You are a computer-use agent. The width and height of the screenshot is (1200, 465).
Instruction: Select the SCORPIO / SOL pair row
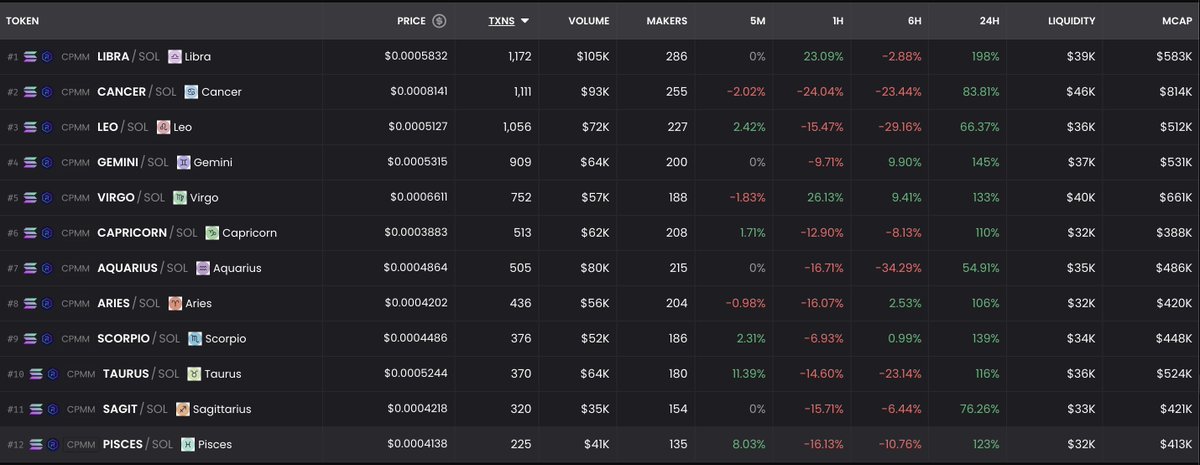click(x=600, y=338)
